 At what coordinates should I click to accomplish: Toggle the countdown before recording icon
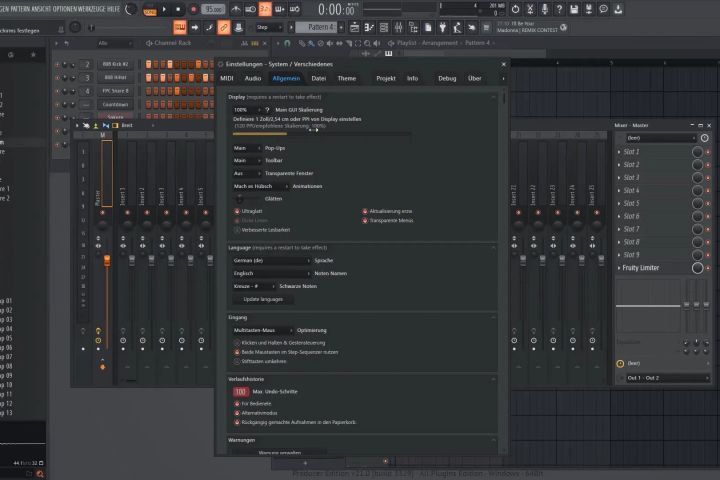click(265, 9)
